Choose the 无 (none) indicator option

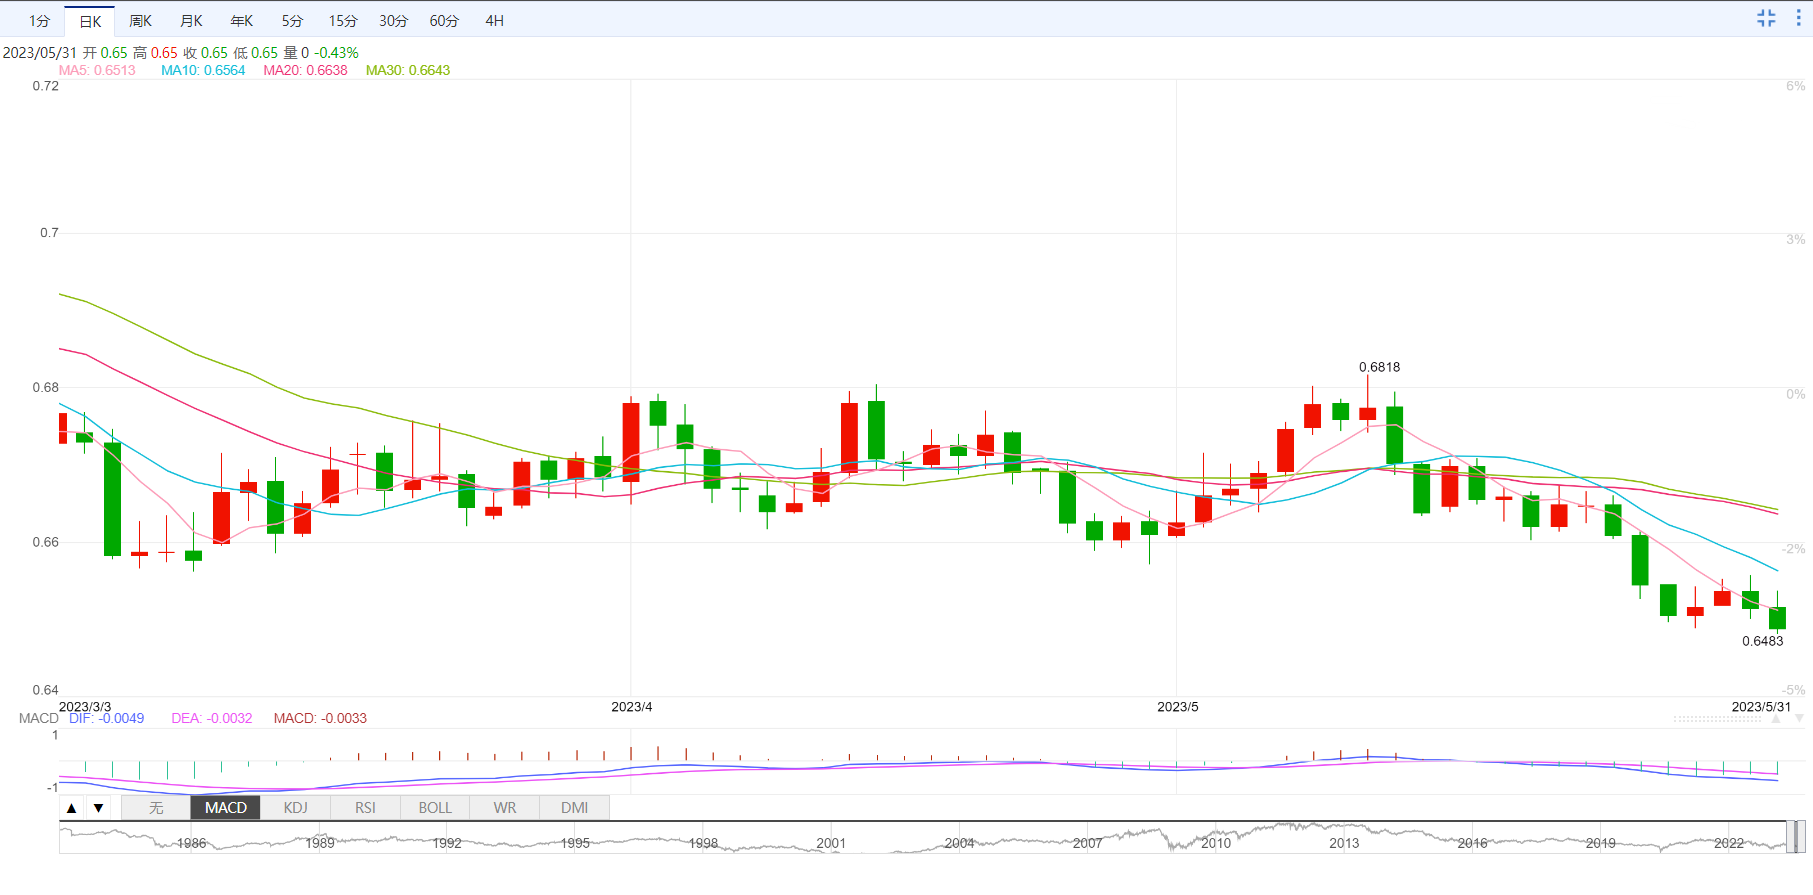156,808
